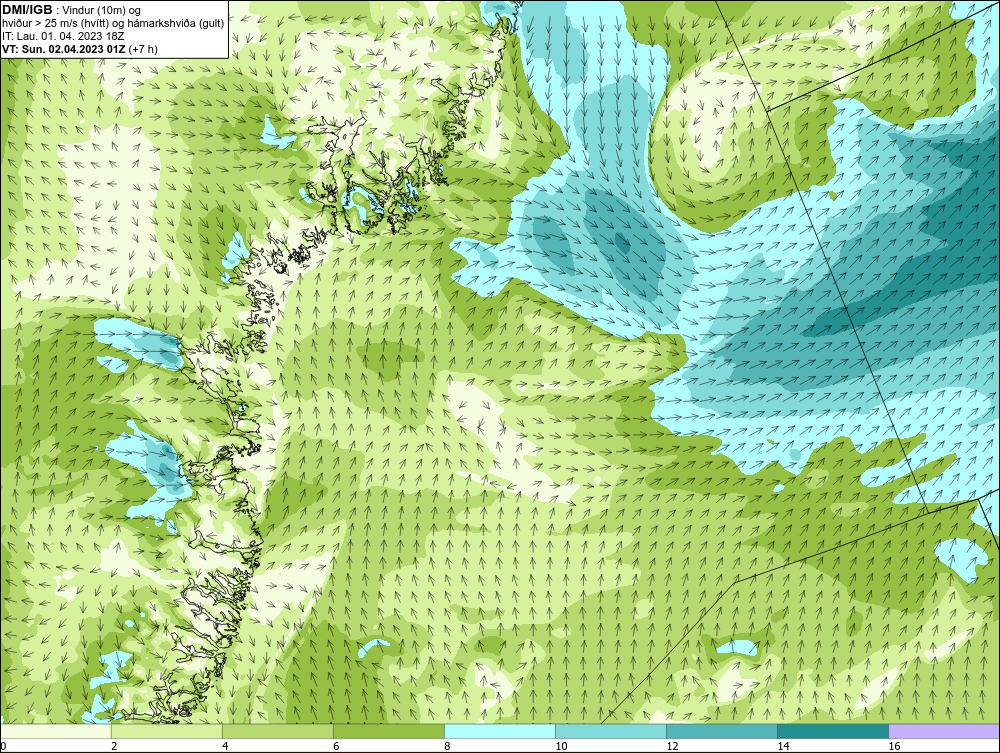The image size is (1000, 753).
Task: Click the legend label 16
Action: pos(894,746)
